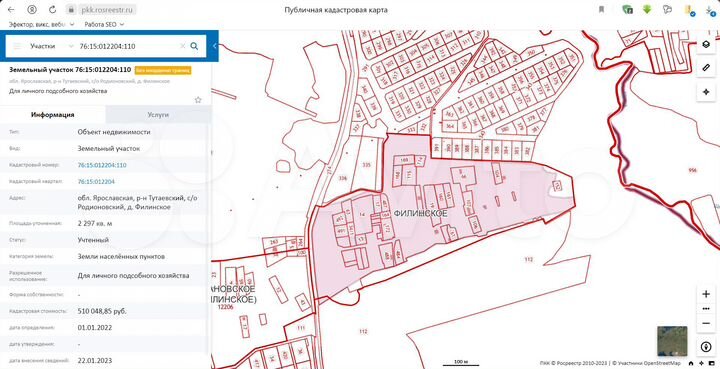Collapse the side panel with blue chevron
Image resolution: width=720 pixels, height=369 pixels.
point(214,46)
